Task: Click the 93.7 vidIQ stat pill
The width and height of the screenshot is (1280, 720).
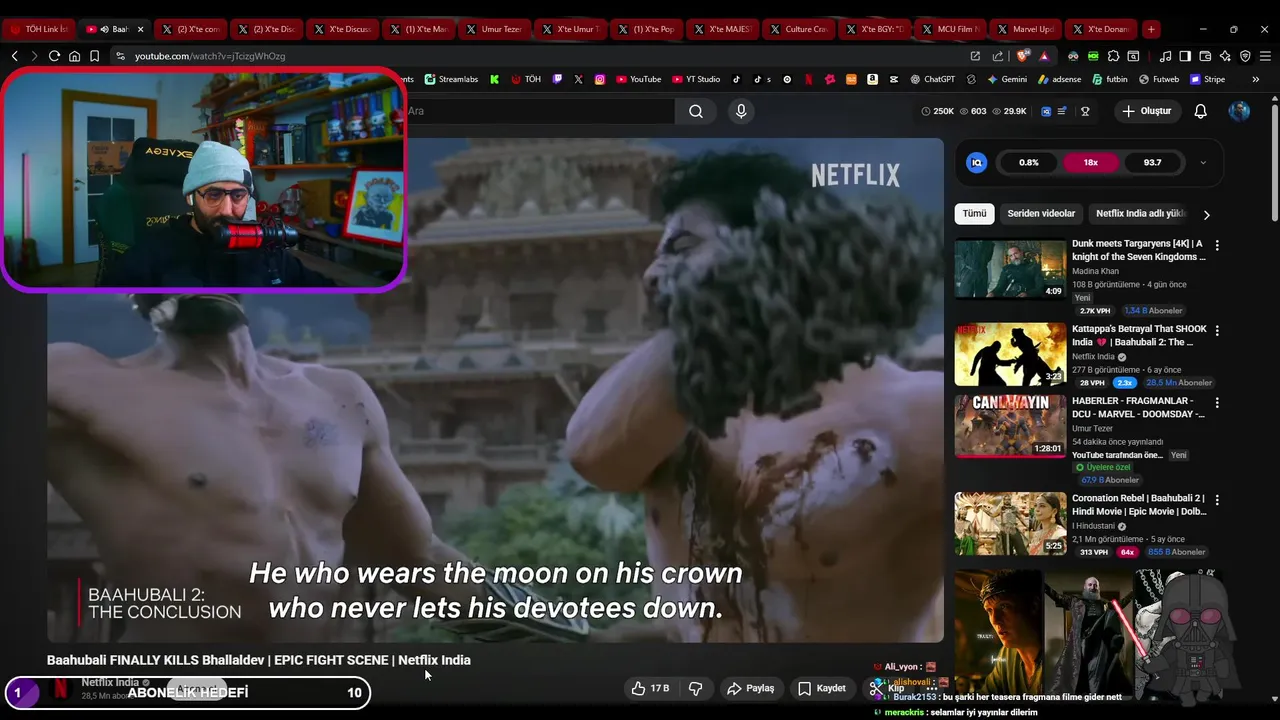Action: [x=1152, y=162]
